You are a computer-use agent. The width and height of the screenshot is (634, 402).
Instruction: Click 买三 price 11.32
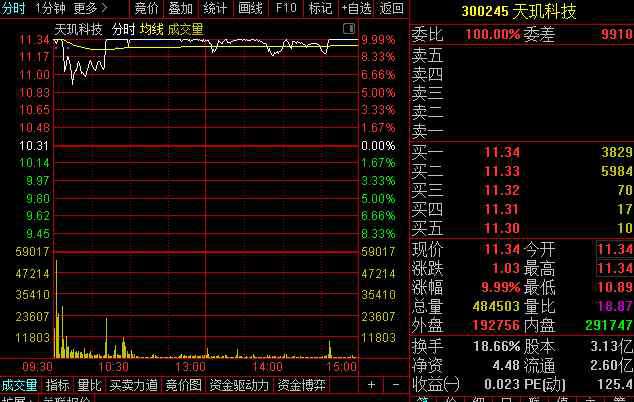click(x=502, y=190)
